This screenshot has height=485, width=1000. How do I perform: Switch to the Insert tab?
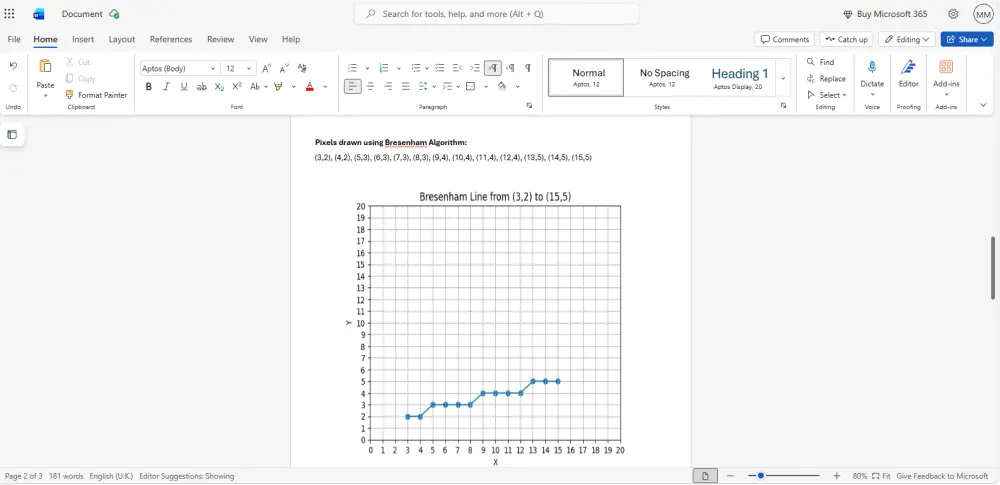[x=83, y=40]
